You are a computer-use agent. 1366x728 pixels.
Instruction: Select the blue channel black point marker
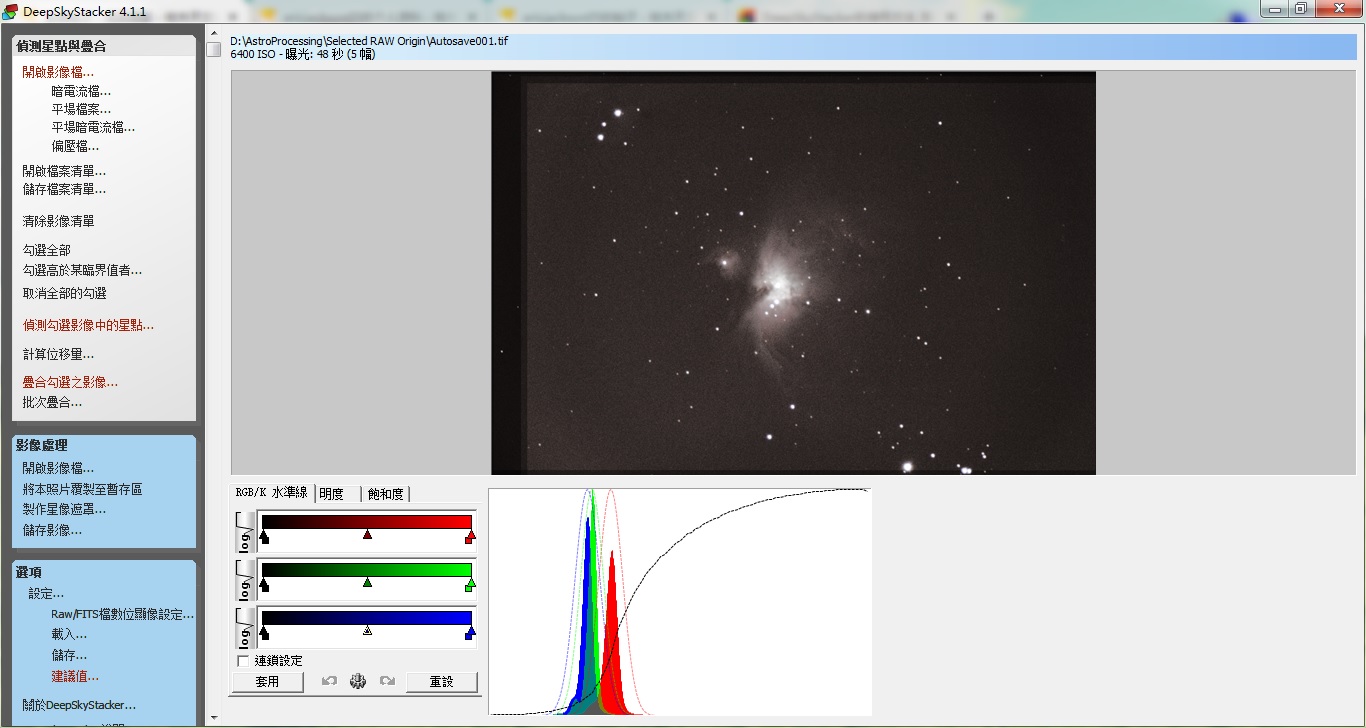pyautogui.click(x=264, y=632)
